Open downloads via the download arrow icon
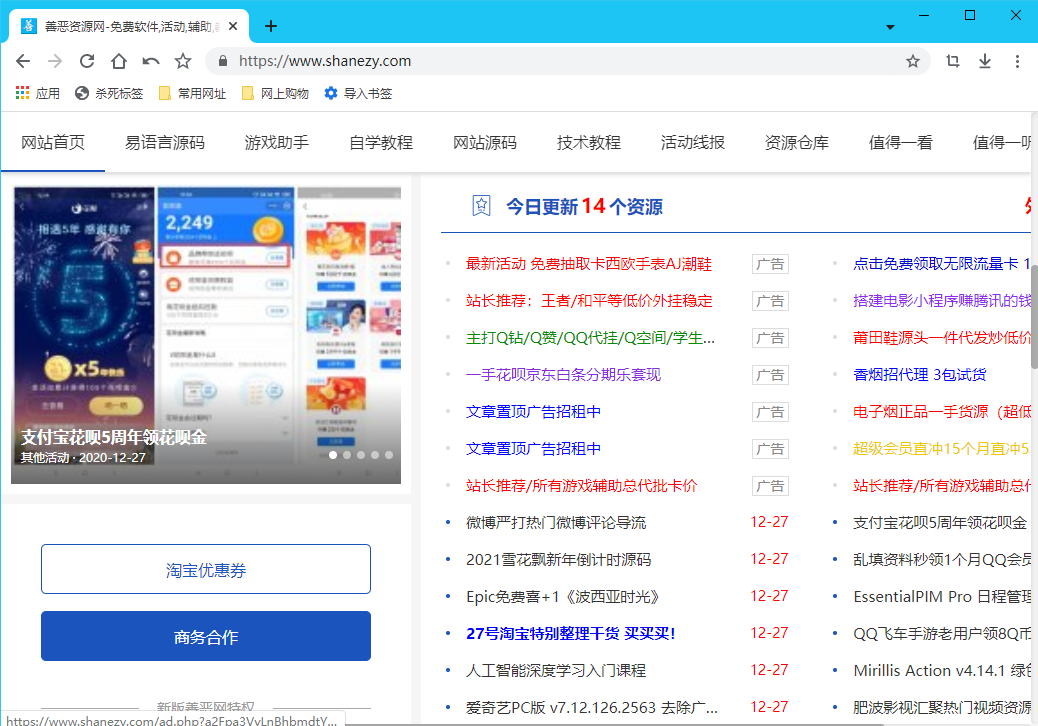The image size is (1038, 726). point(984,61)
